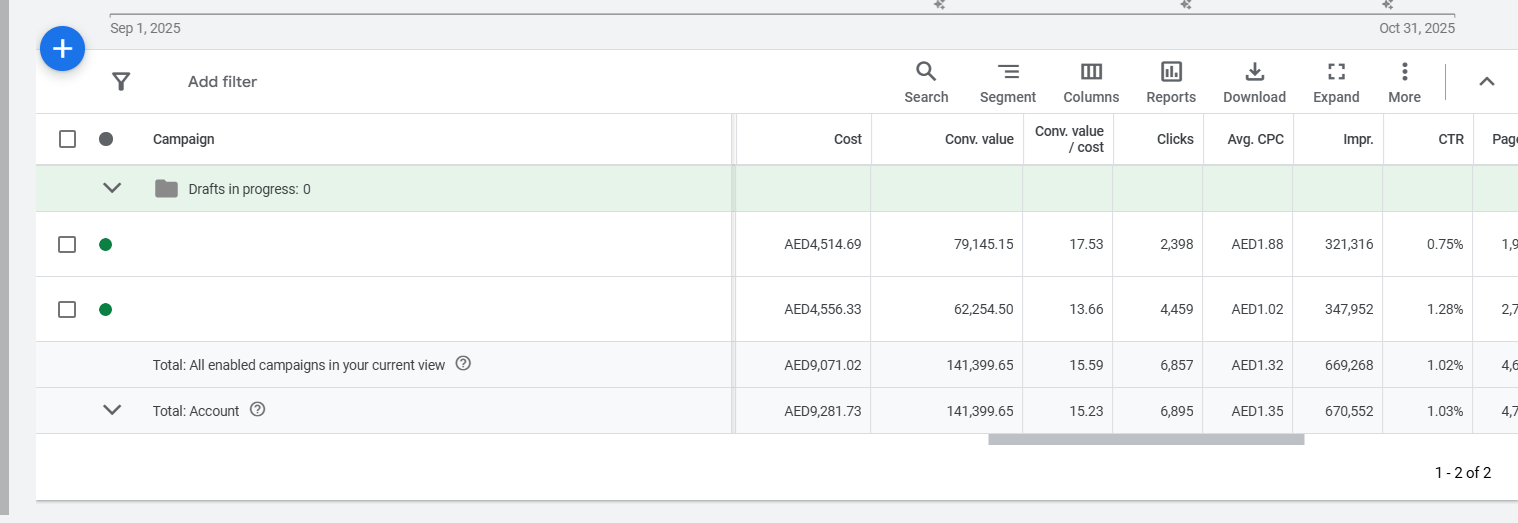This screenshot has height=523, width=1518.
Task: Open the Reports menu
Action: click(x=1171, y=82)
